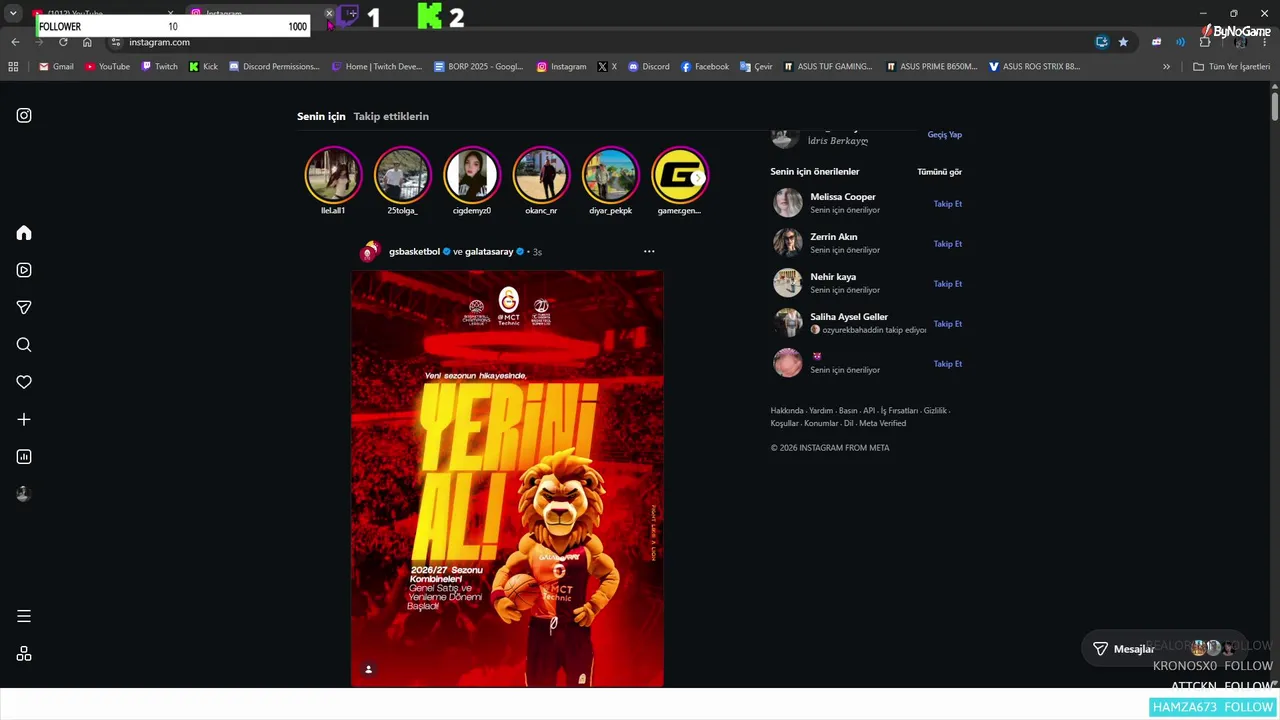
Task: Click the Instagram logo in the sidebar
Action: (24, 115)
